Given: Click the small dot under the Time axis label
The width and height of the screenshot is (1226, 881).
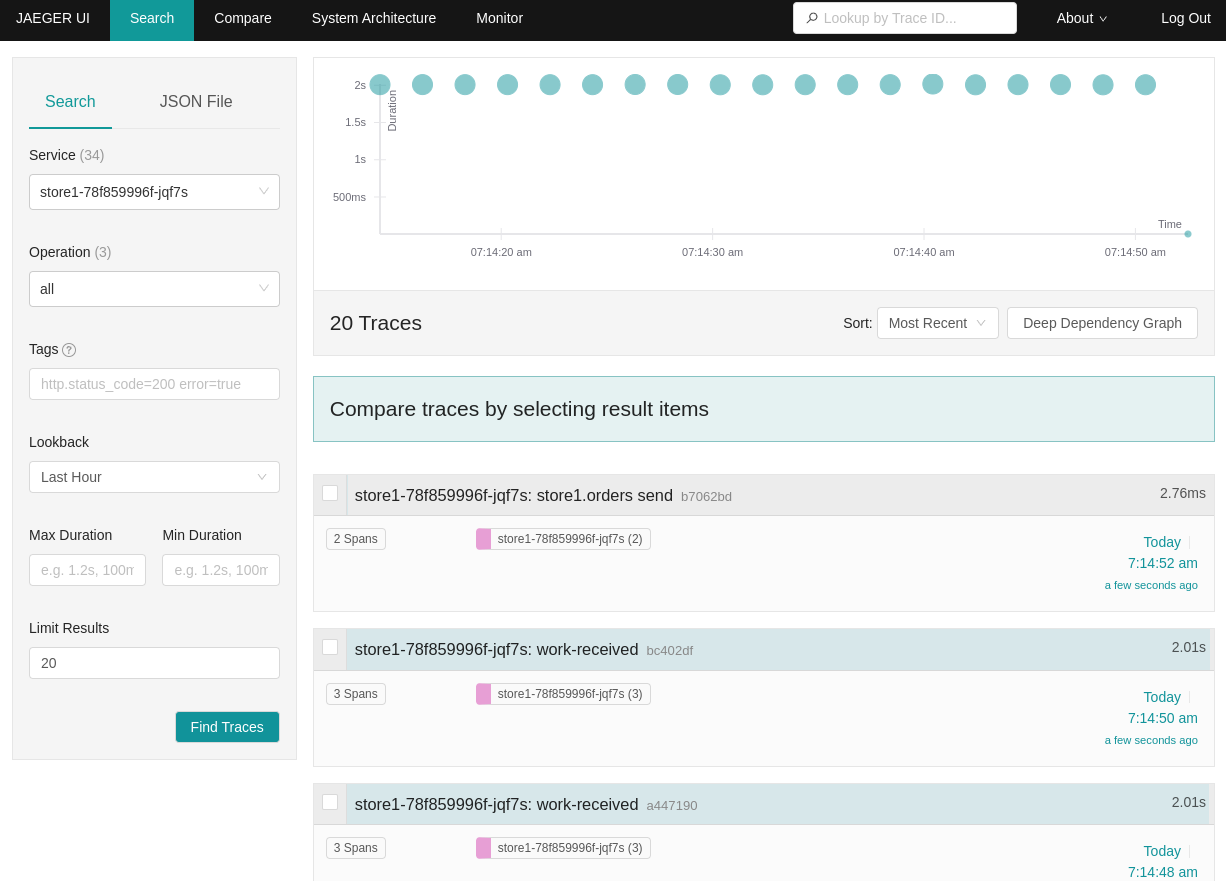Looking at the screenshot, I should point(1188,234).
